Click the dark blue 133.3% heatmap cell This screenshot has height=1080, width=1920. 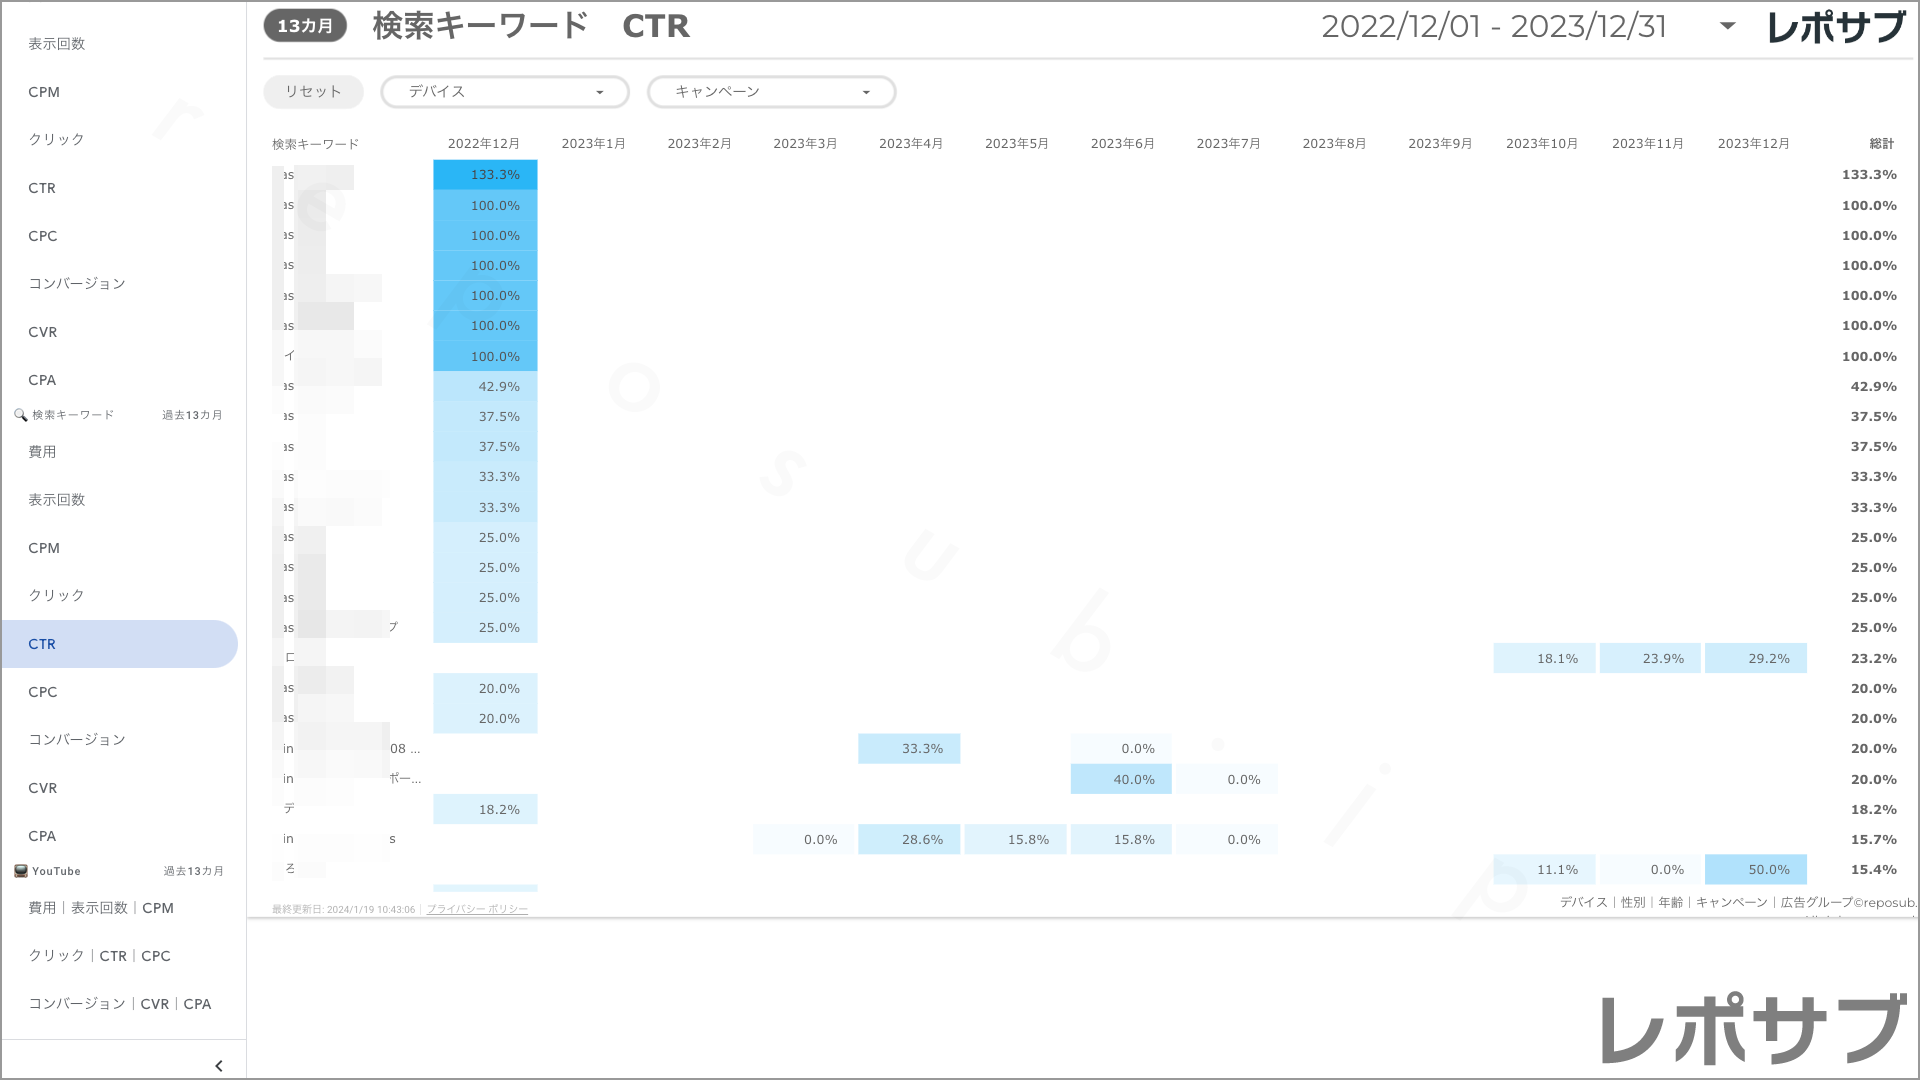(485, 174)
